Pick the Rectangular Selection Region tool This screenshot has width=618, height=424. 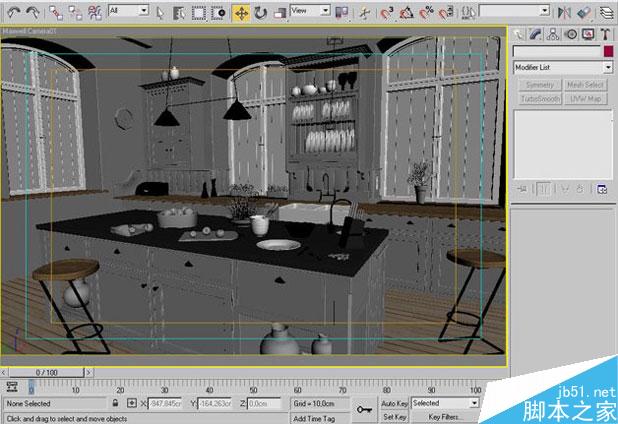(199, 13)
